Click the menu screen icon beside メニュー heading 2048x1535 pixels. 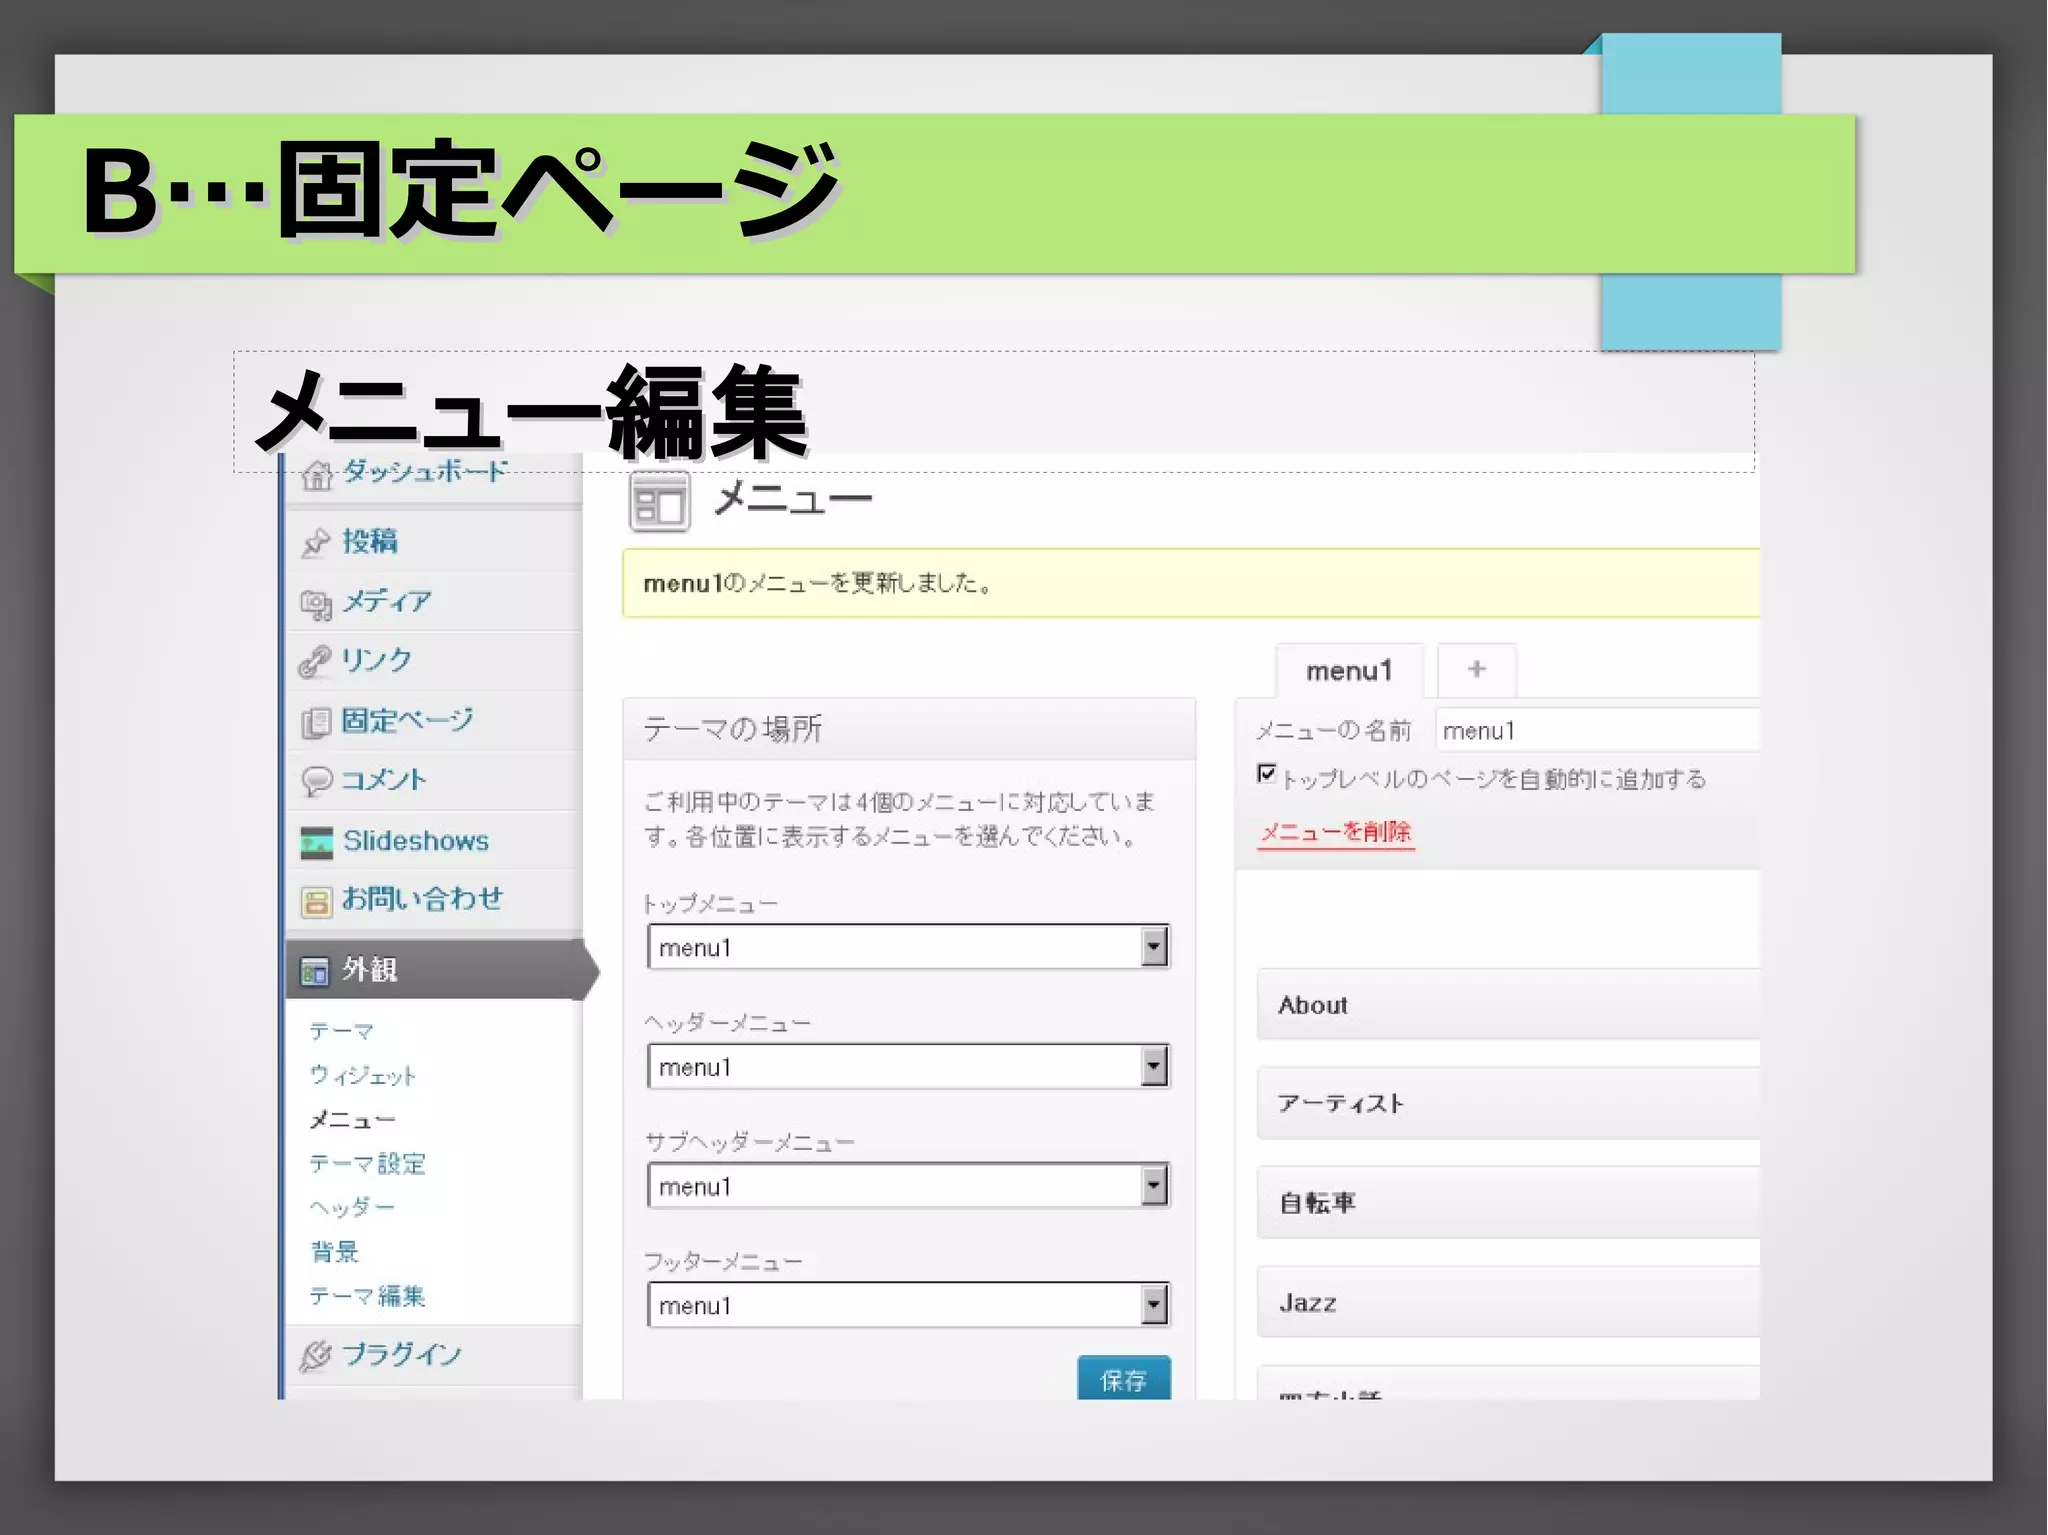coord(660,501)
